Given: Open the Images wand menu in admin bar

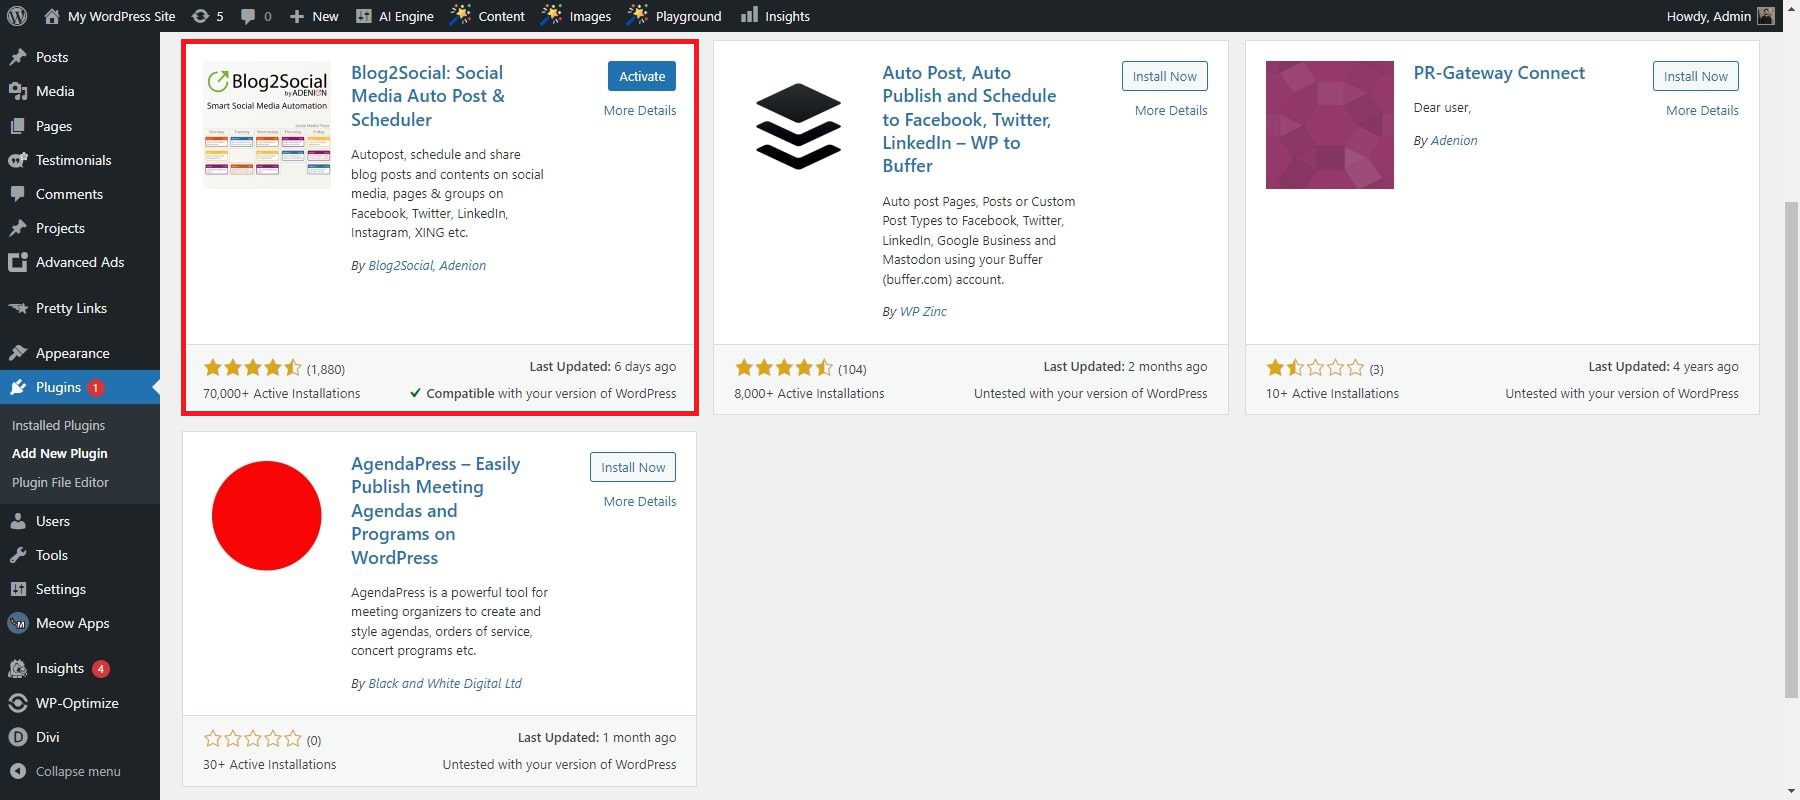Looking at the screenshot, I should (x=577, y=16).
